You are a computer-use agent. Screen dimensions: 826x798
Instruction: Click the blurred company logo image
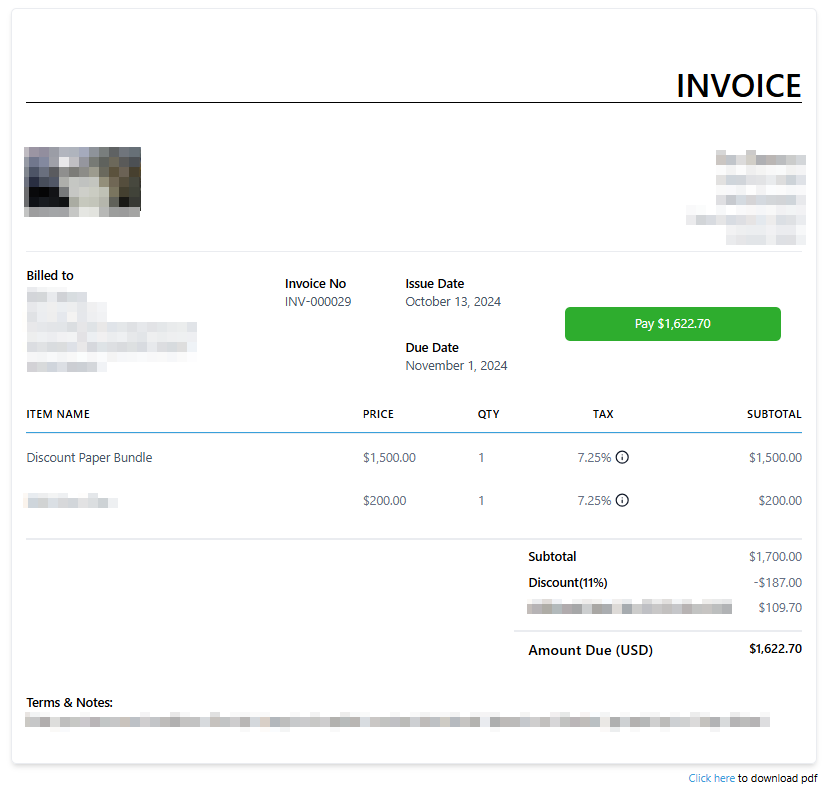tap(82, 181)
